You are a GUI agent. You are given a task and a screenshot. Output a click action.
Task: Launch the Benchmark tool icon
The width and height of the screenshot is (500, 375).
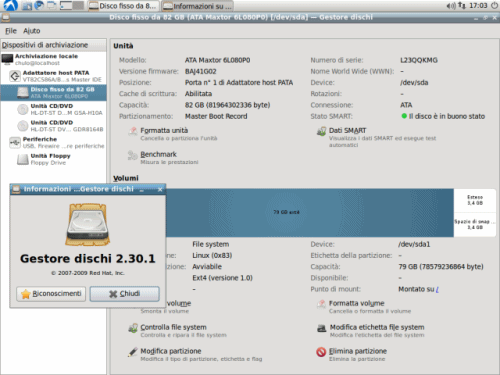click(x=133, y=155)
